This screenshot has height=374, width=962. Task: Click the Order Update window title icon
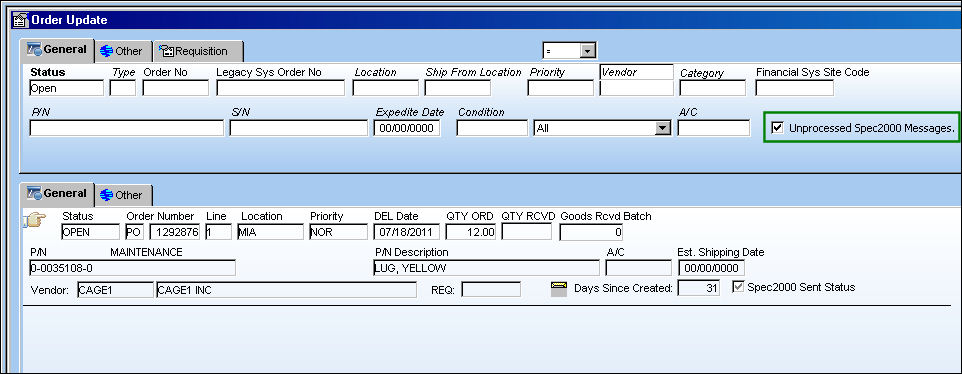(20, 20)
